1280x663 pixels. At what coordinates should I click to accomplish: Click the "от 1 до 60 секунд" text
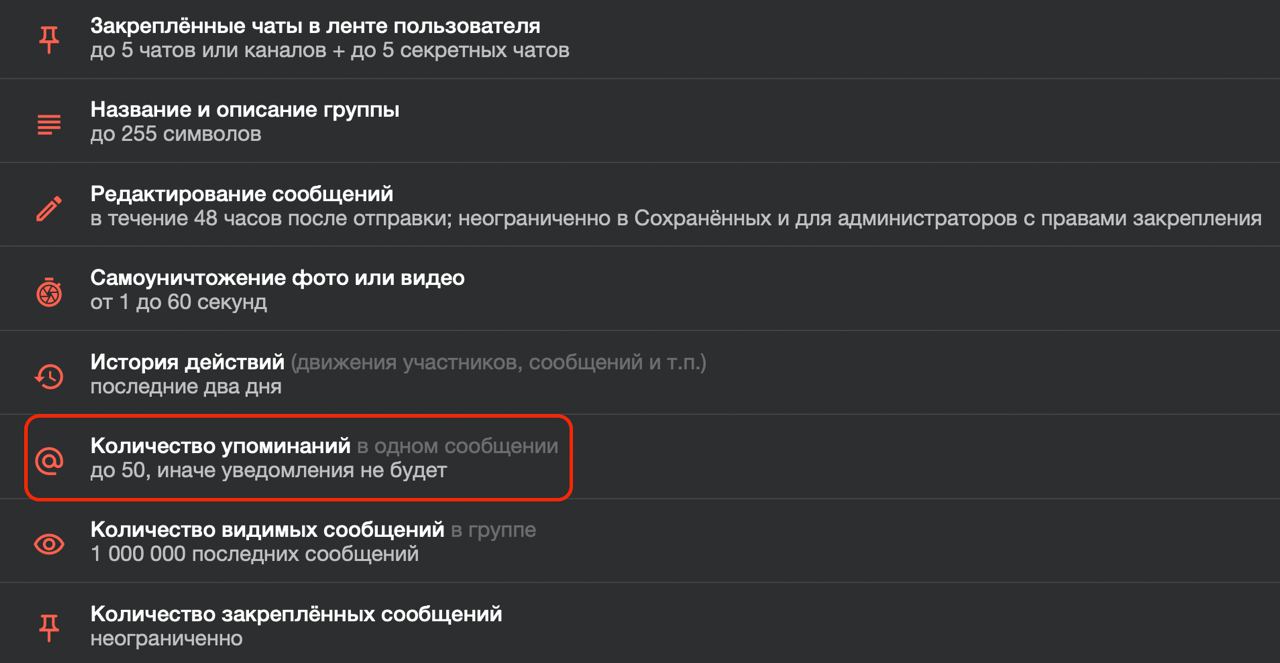point(178,302)
